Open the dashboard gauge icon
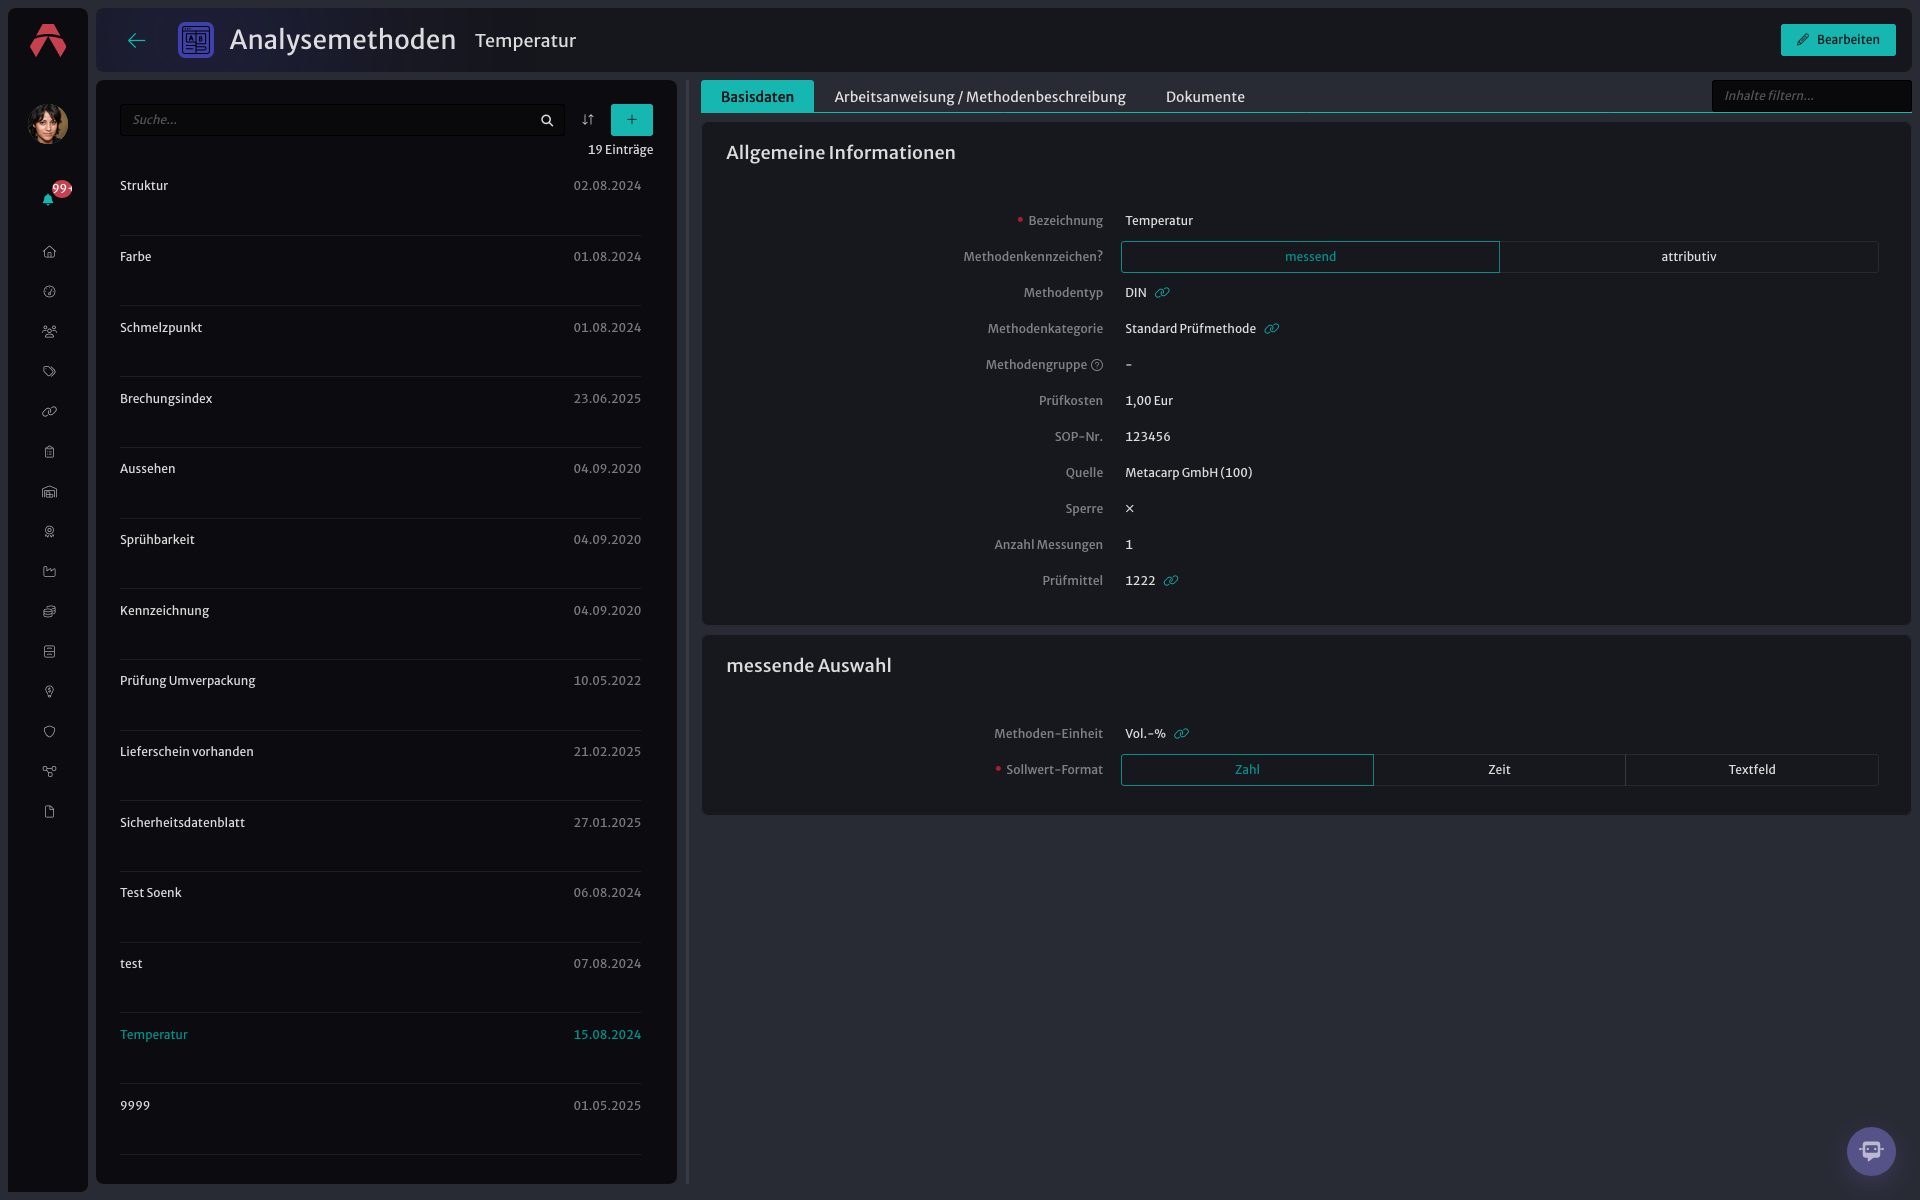The image size is (1920, 1200). (49, 292)
